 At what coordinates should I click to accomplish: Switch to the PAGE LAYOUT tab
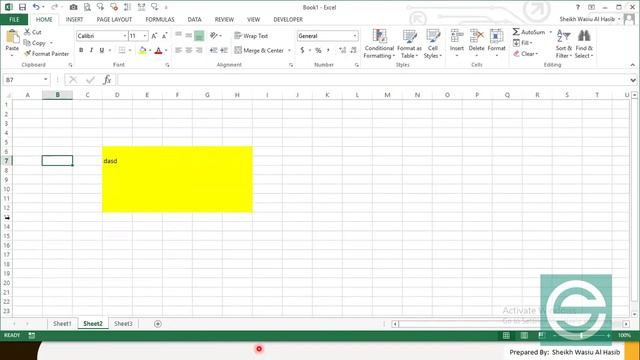[114, 19]
